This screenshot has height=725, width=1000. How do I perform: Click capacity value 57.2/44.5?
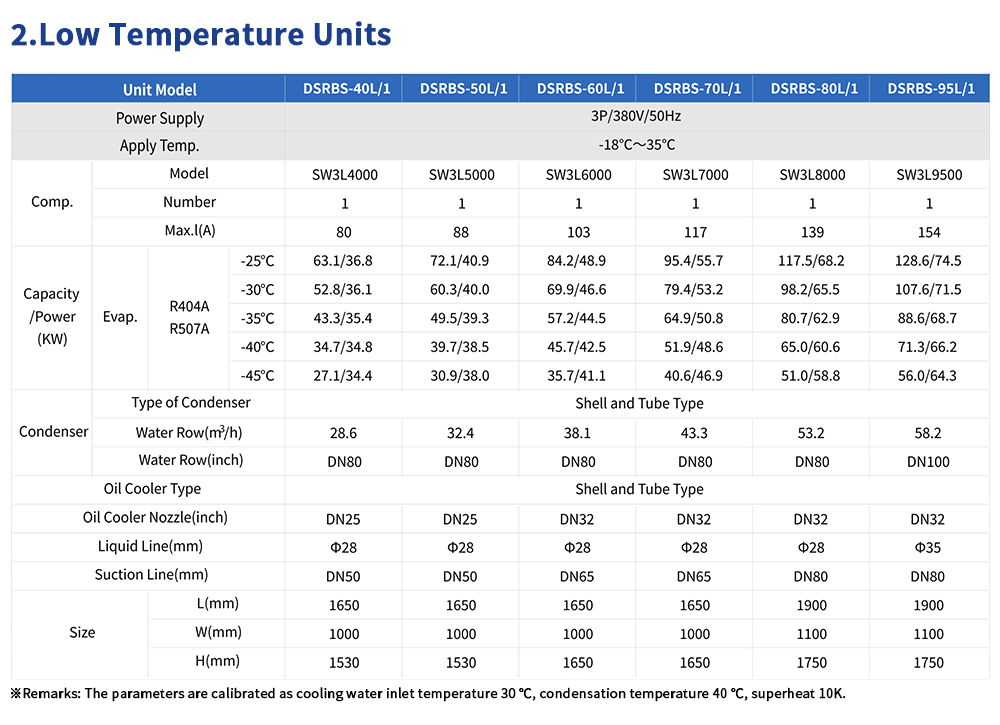[577, 318]
